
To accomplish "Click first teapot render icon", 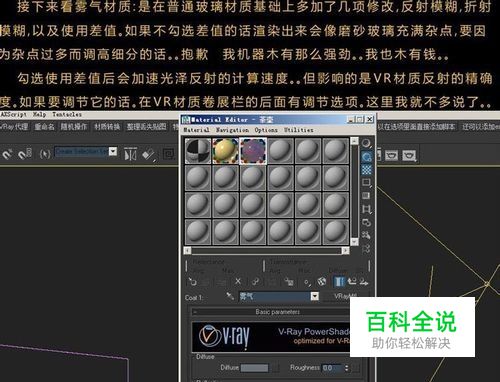I will 392,155.
